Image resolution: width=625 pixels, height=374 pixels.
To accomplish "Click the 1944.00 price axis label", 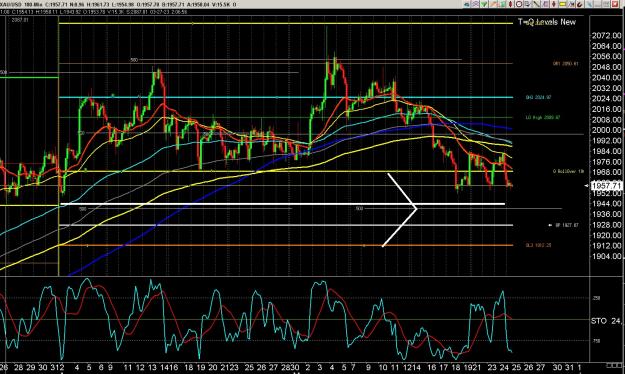I will [607, 204].
